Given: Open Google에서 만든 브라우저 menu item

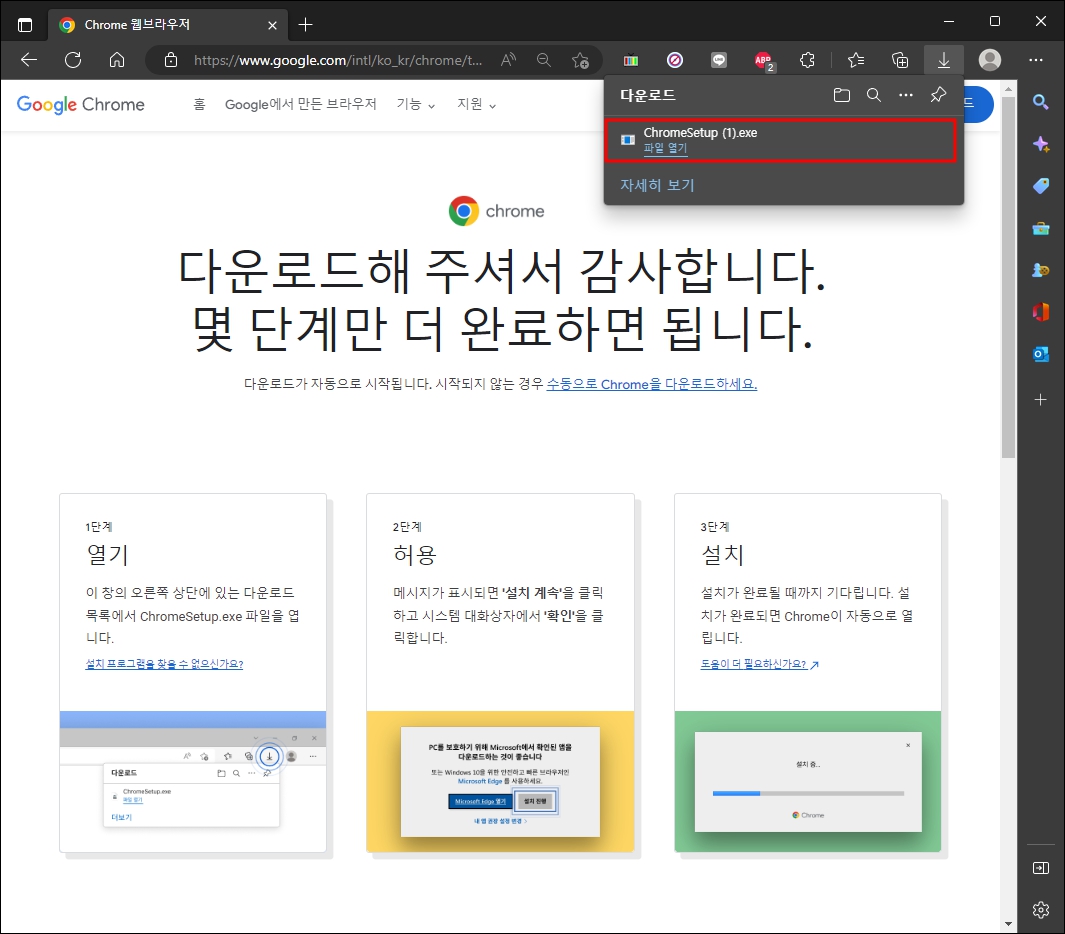Looking at the screenshot, I should click(300, 104).
